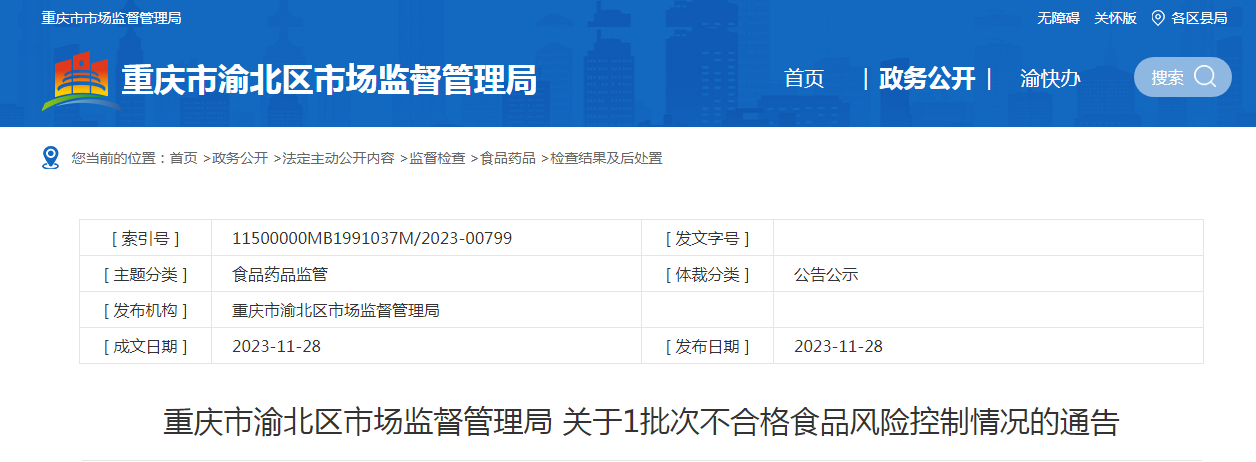This screenshot has width=1256, height=462.
Task: Click the [ 体裁分类 ] label cell
Action: tap(707, 274)
